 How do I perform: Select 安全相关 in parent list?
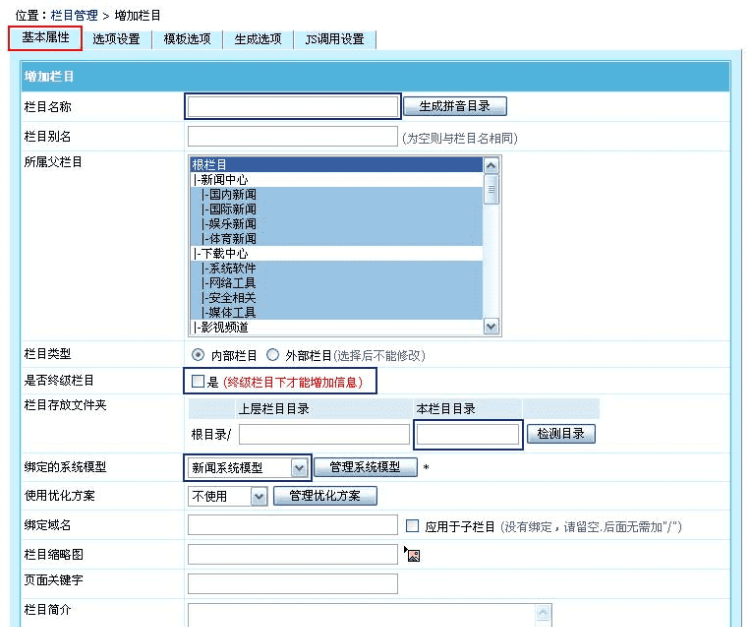pyautogui.click(x=336, y=298)
